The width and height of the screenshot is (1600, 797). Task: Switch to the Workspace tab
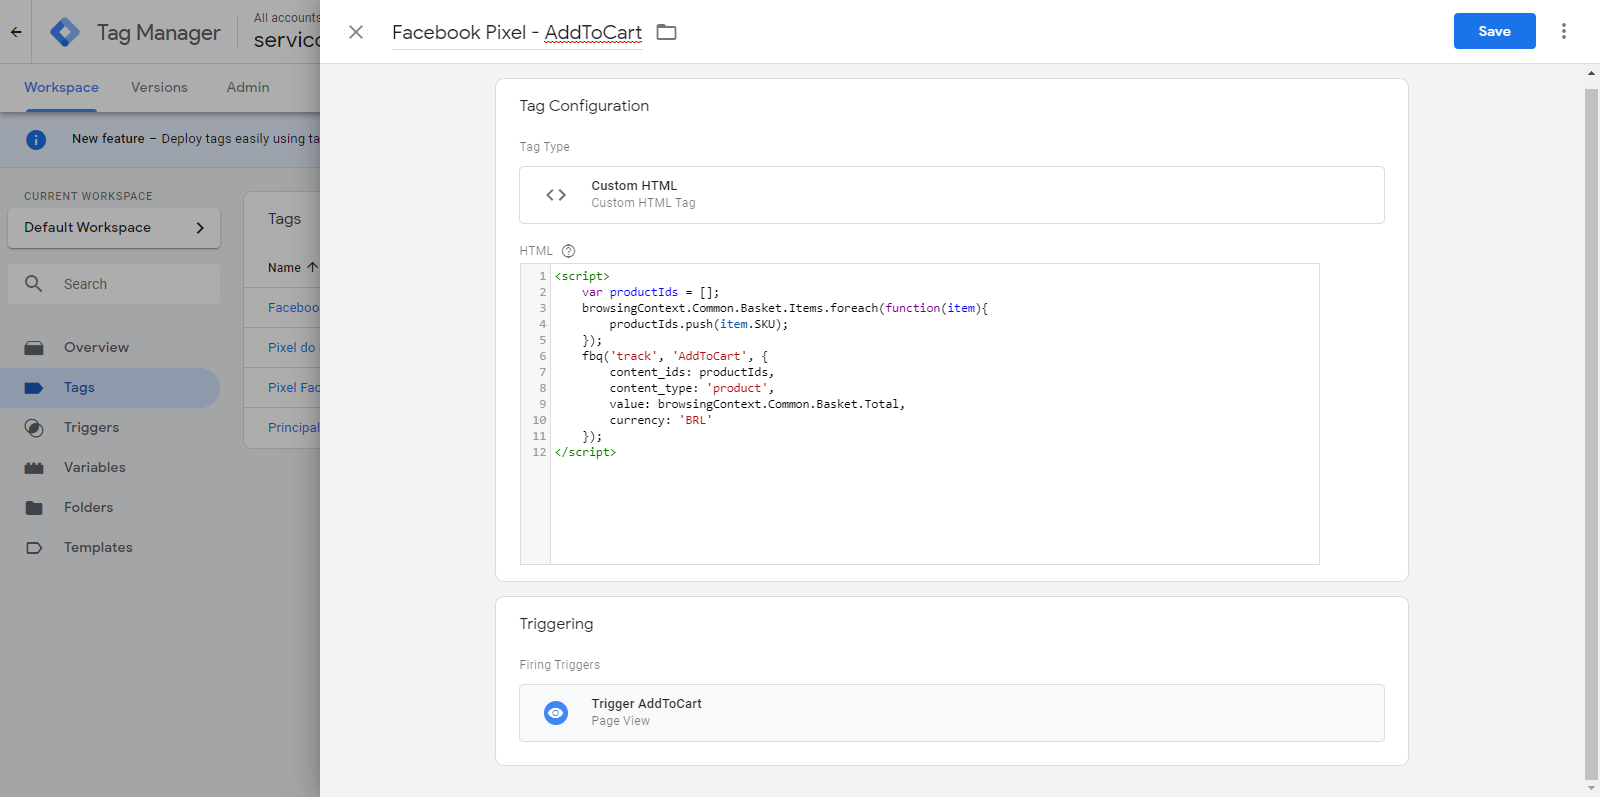[x=61, y=88]
